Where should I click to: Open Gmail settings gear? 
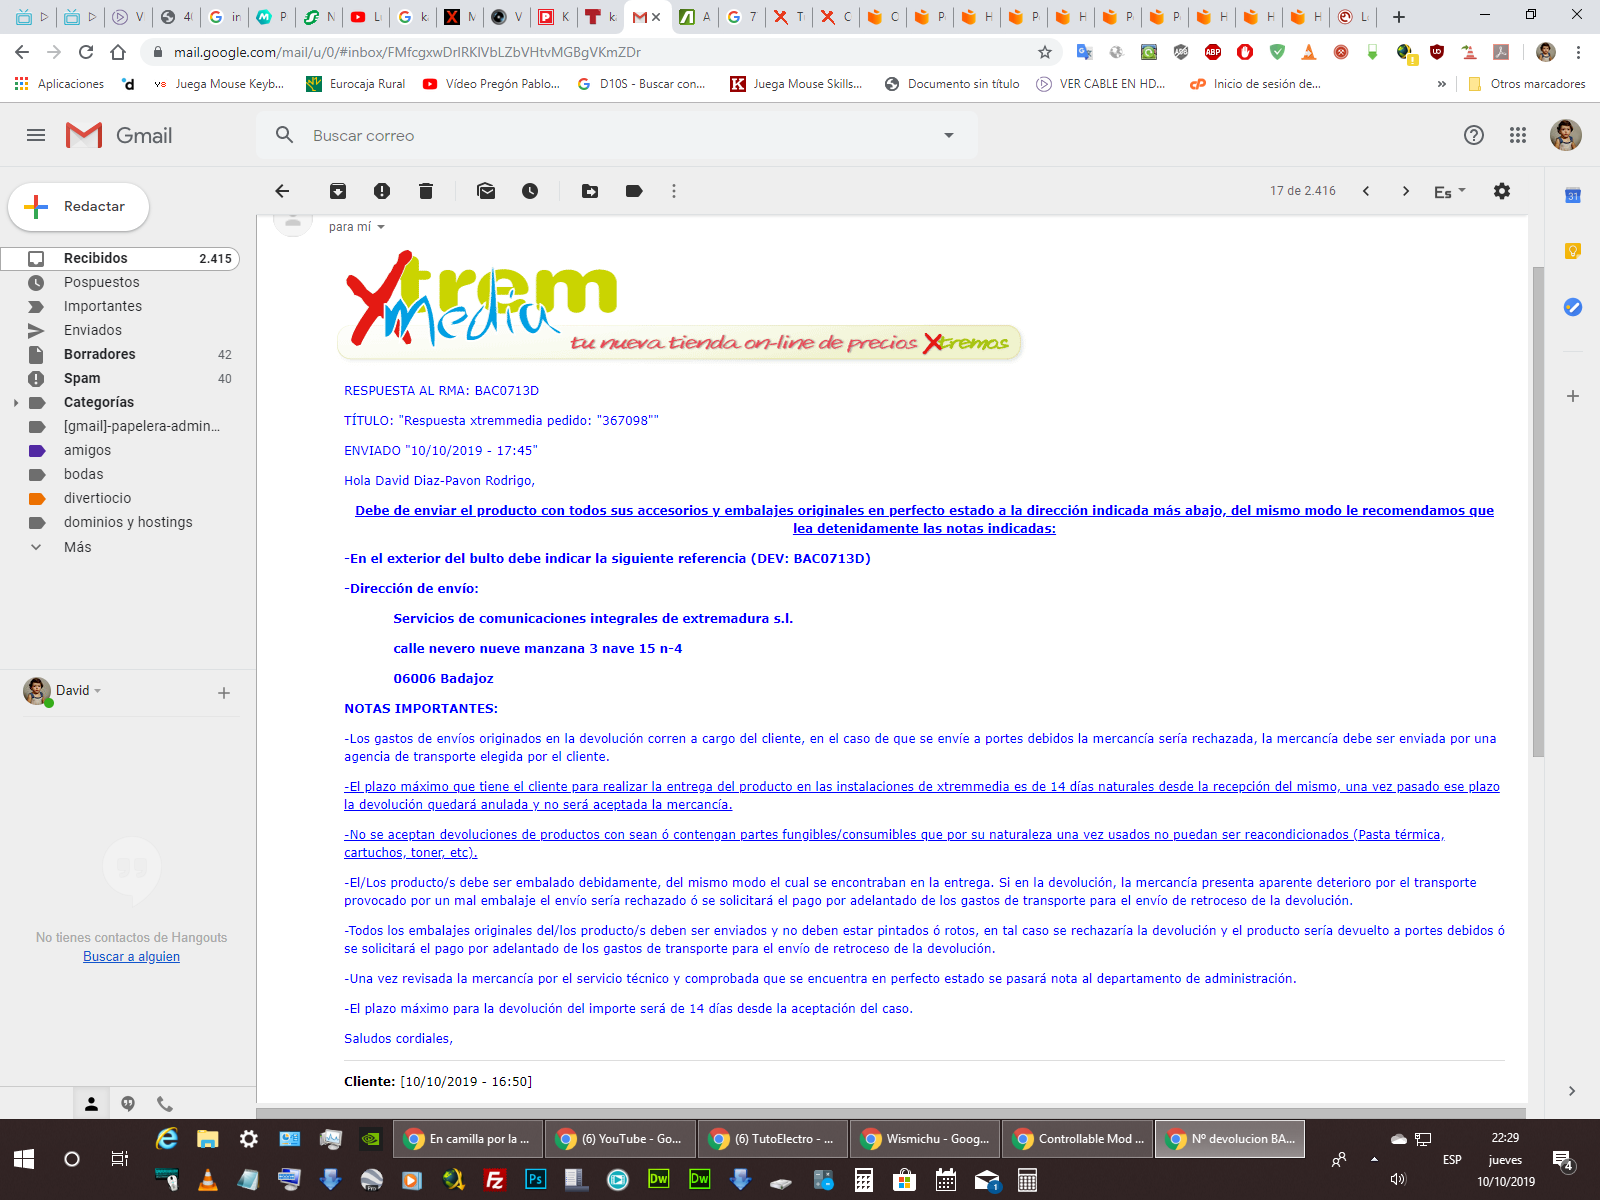tap(1502, 191)
